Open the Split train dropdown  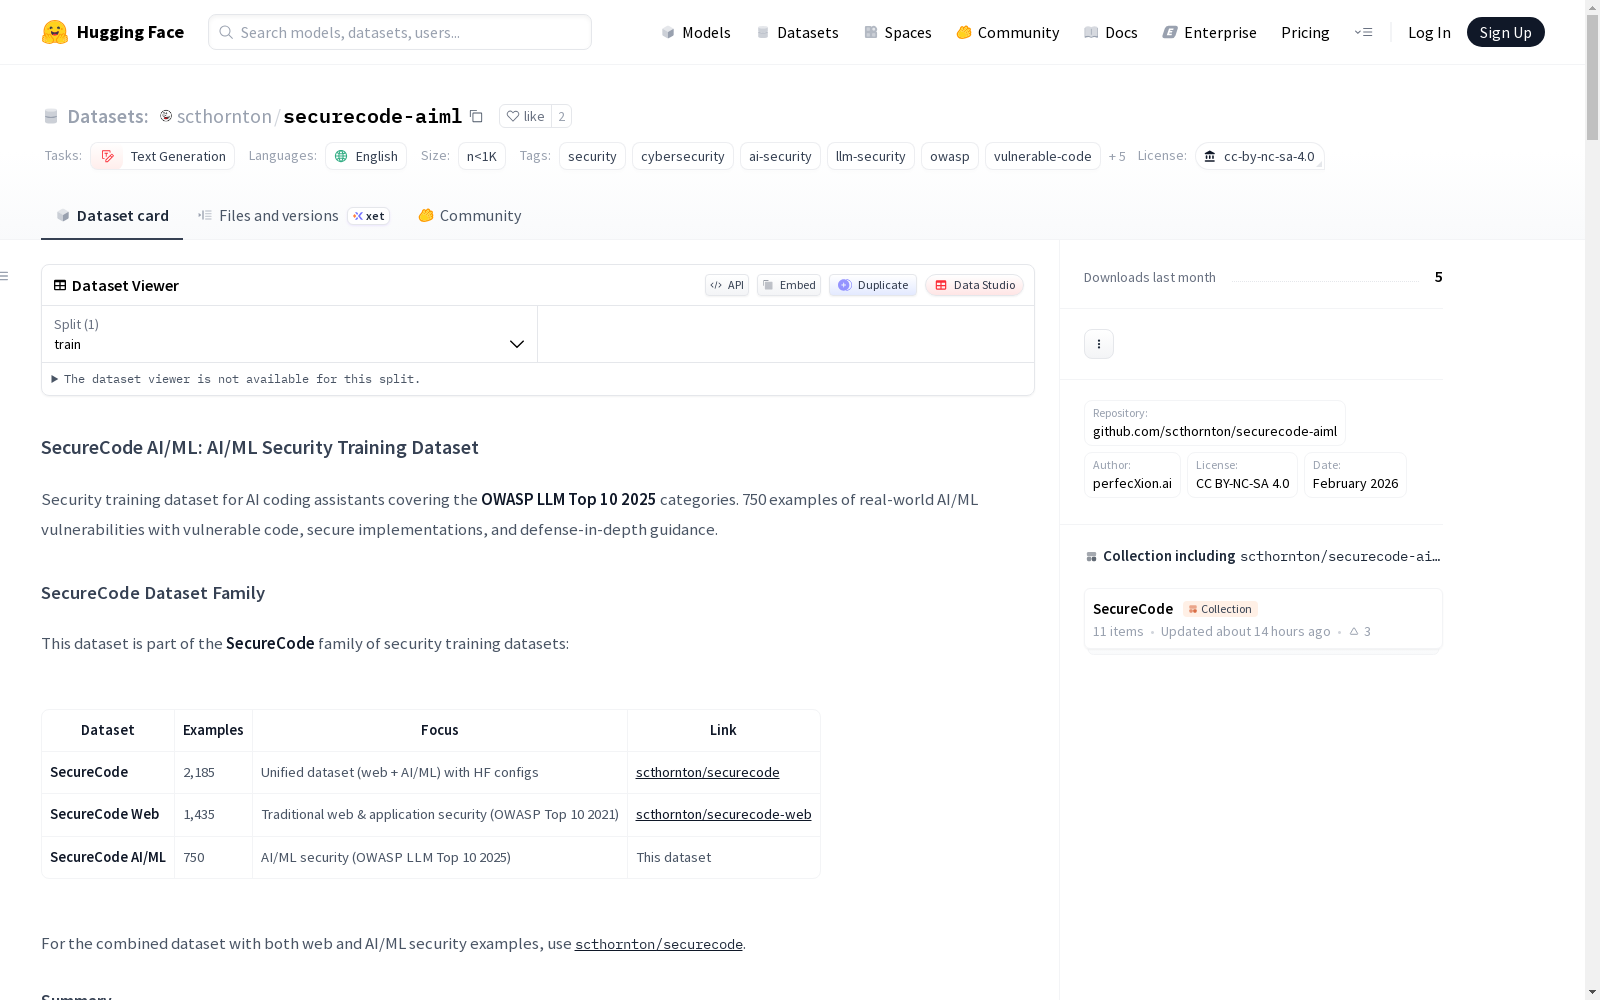click(290, 334)
